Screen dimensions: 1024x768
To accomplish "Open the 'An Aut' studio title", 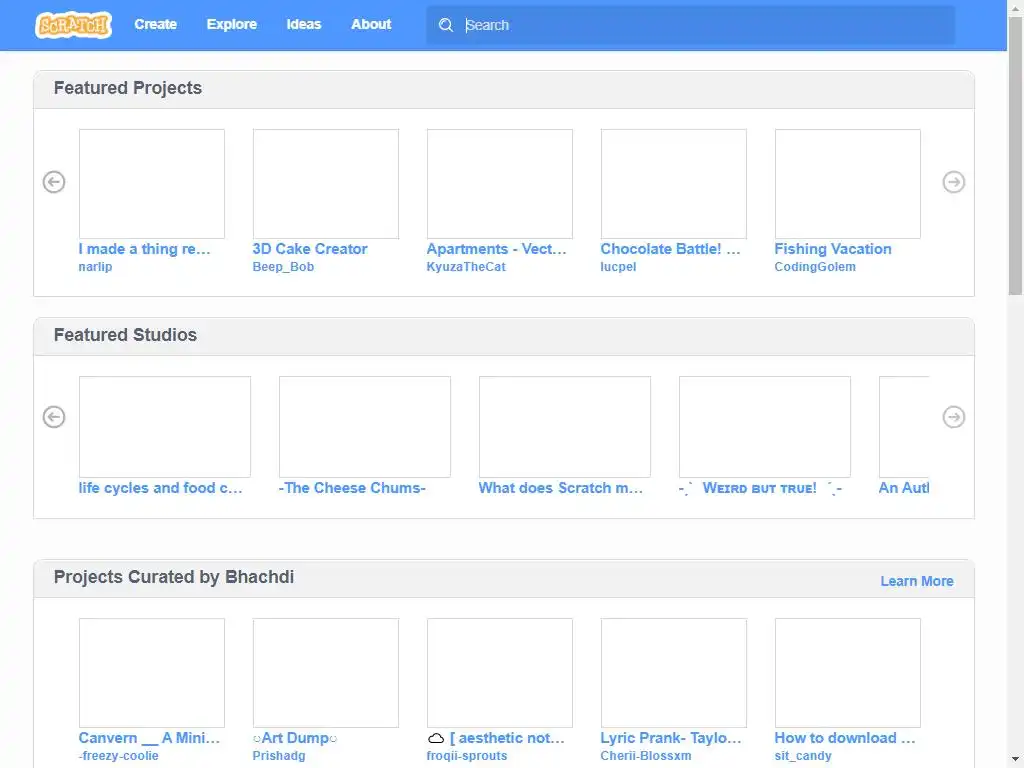I will 904,488.
